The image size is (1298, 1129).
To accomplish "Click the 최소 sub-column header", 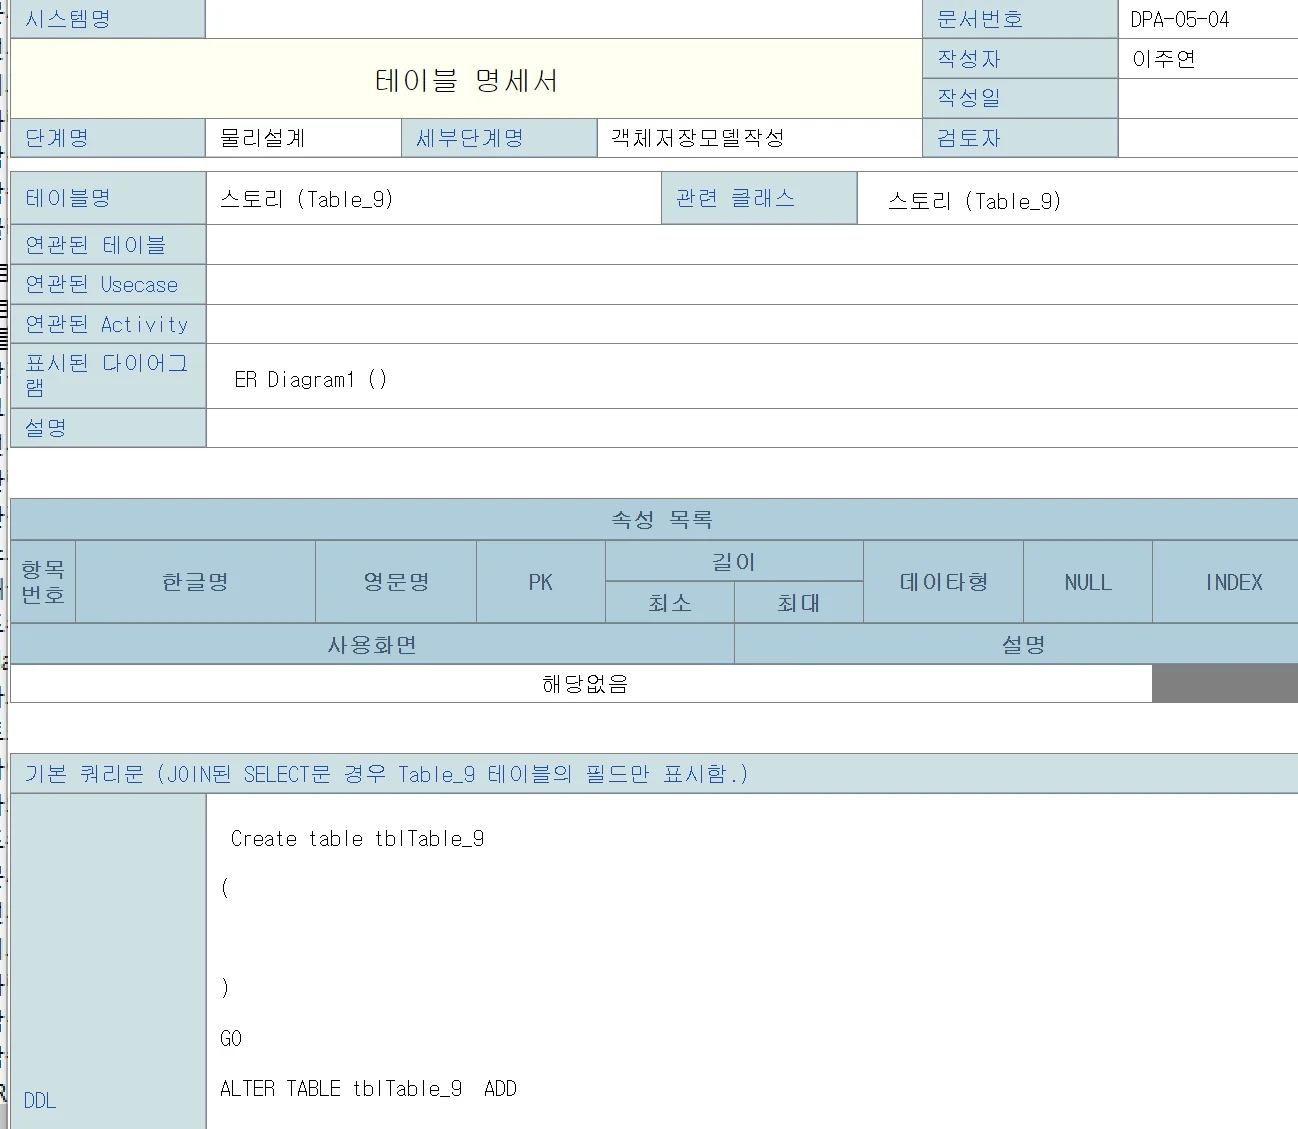I will 670,603.
